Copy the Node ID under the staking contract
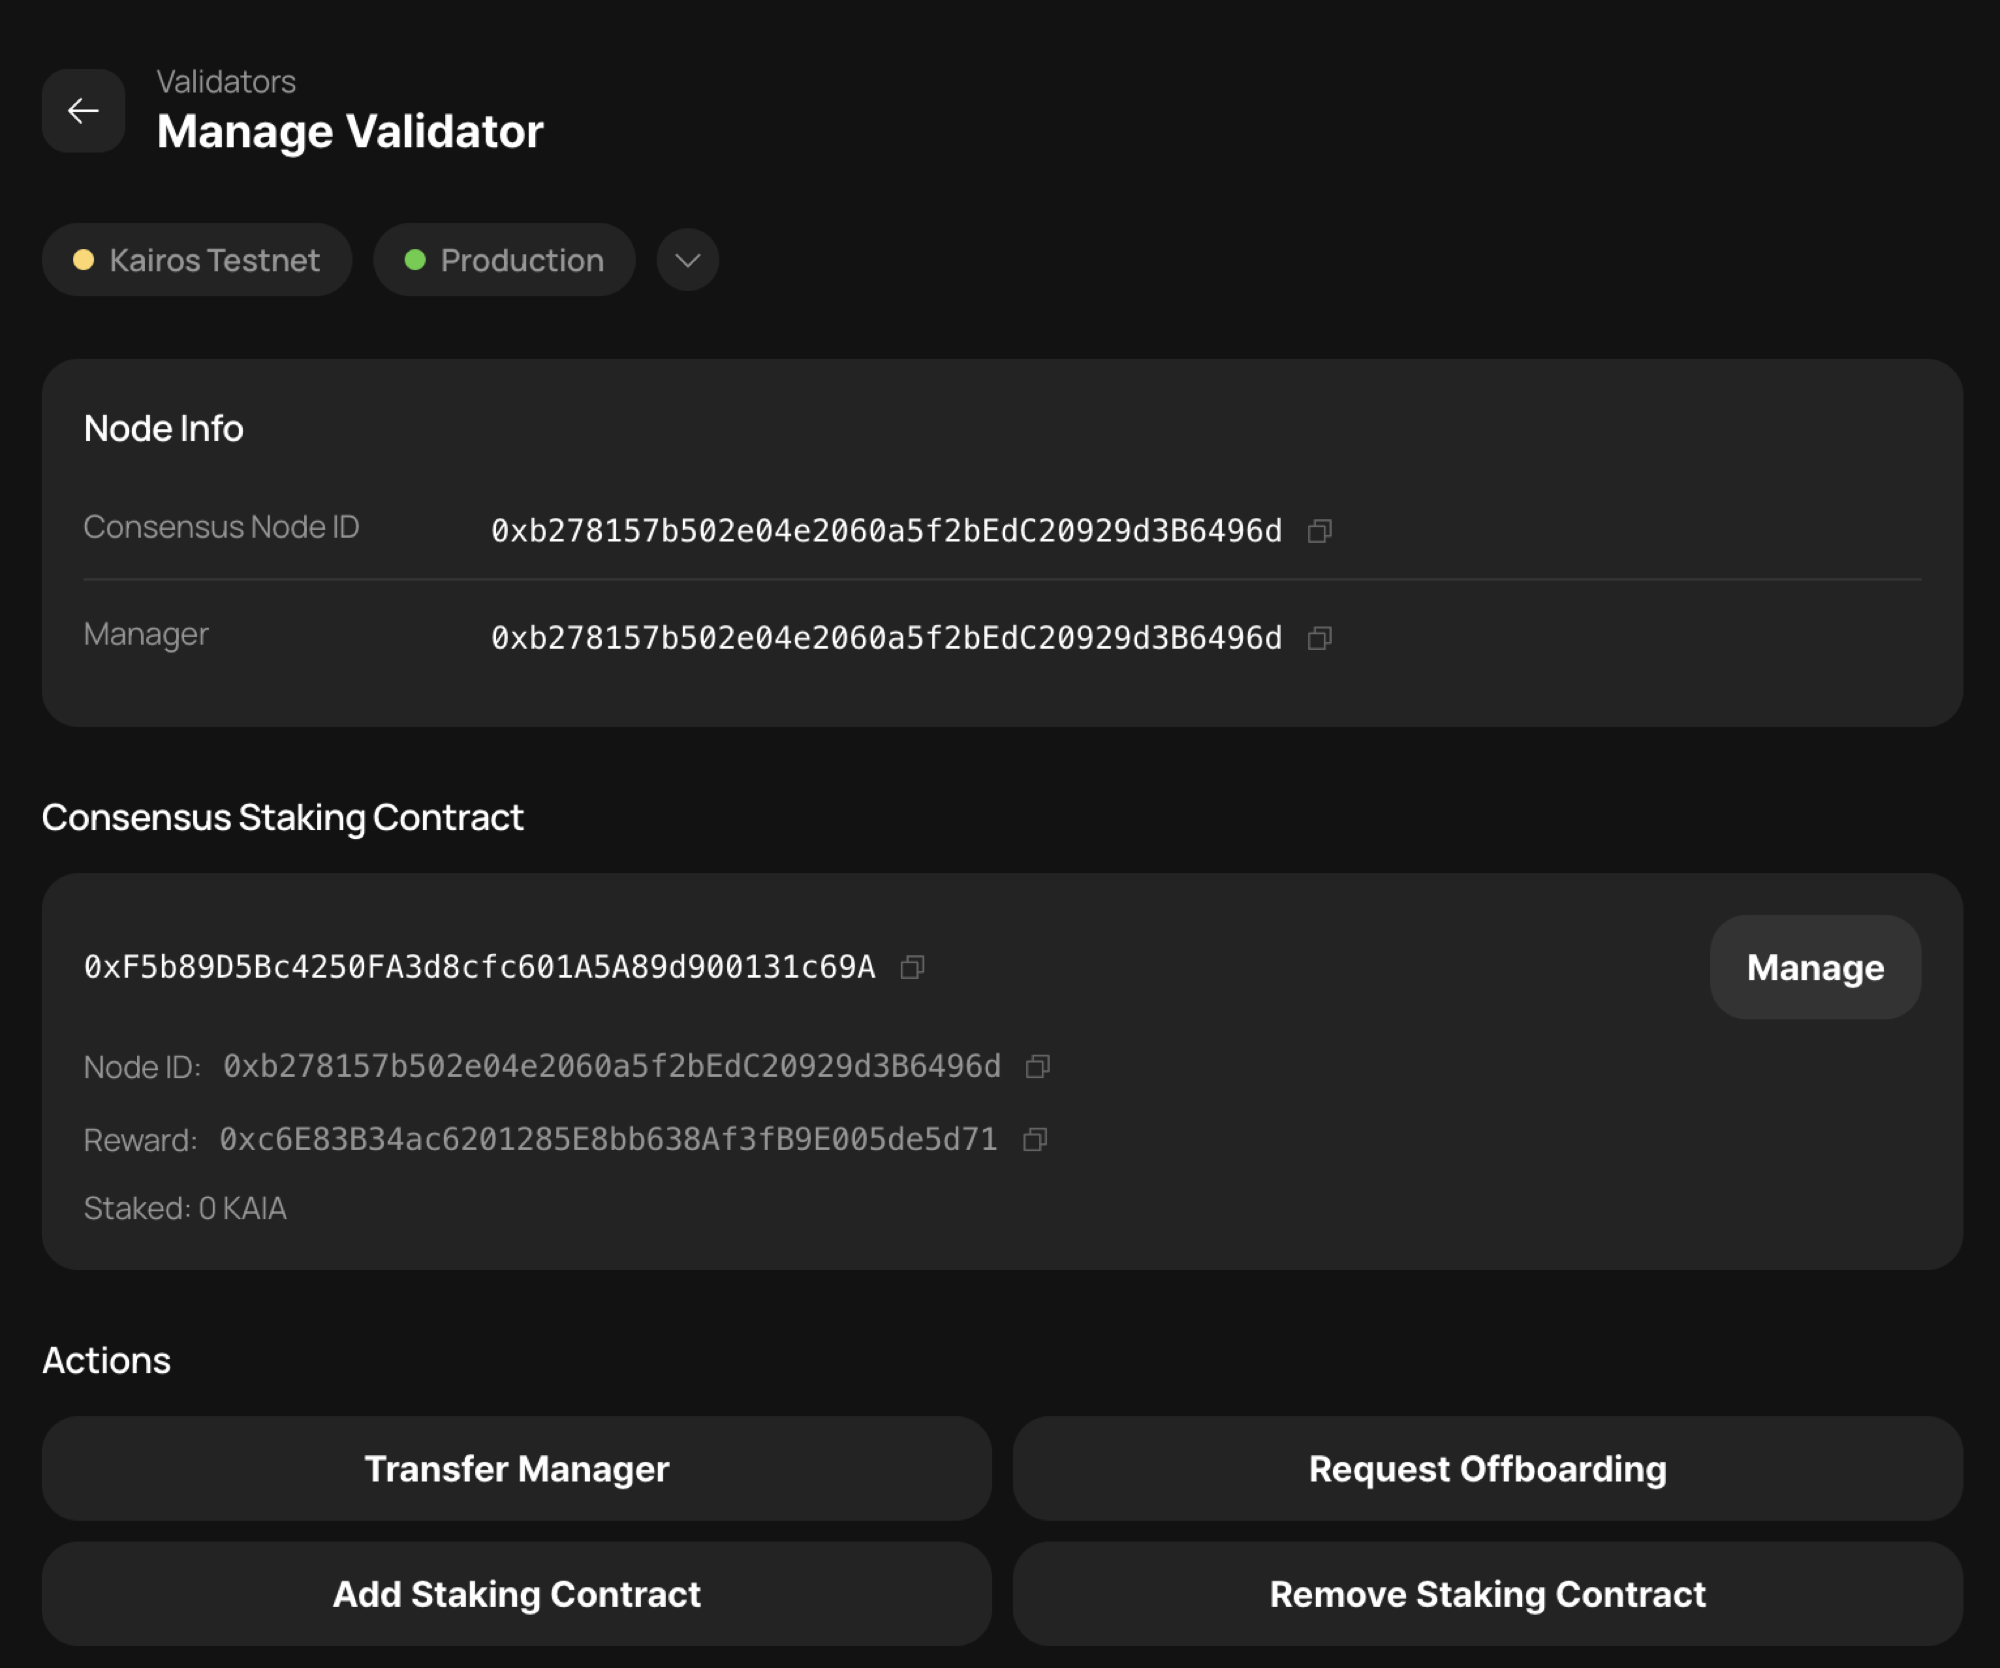The image size is (2000, 1668). point(1037,1066)
